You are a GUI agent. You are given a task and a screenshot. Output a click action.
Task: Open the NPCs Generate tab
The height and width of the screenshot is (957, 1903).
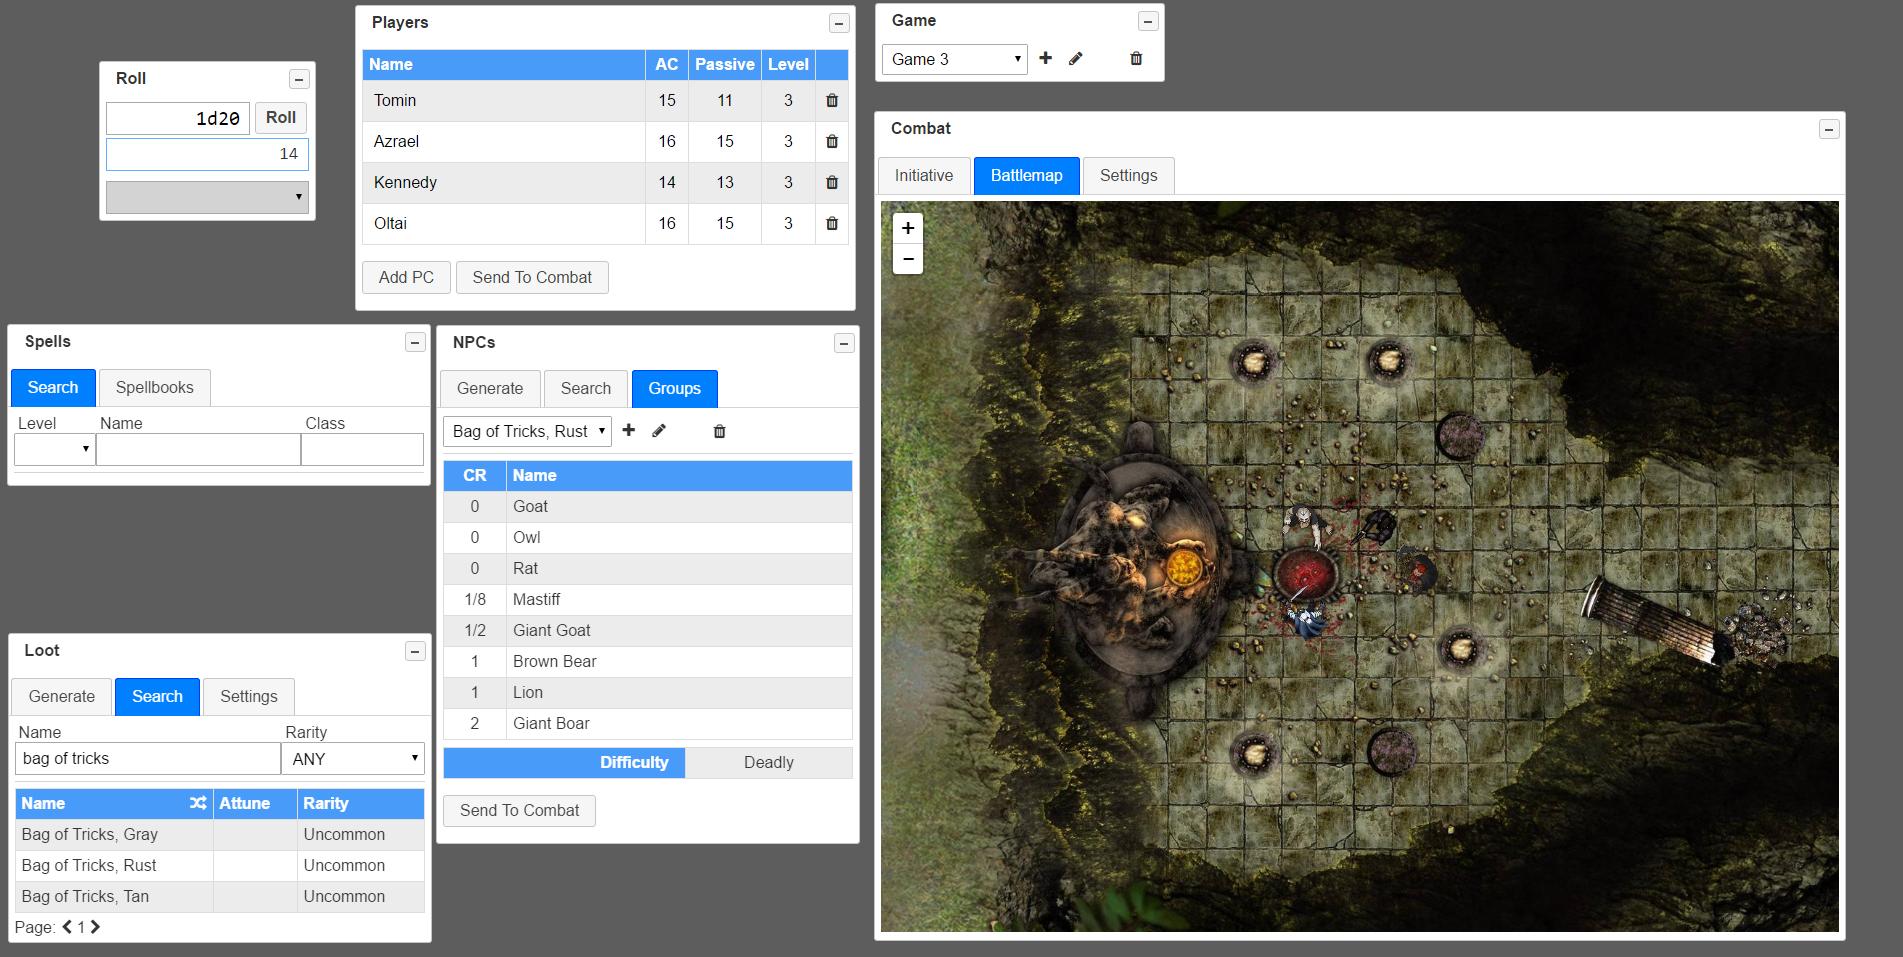point(490,389)
